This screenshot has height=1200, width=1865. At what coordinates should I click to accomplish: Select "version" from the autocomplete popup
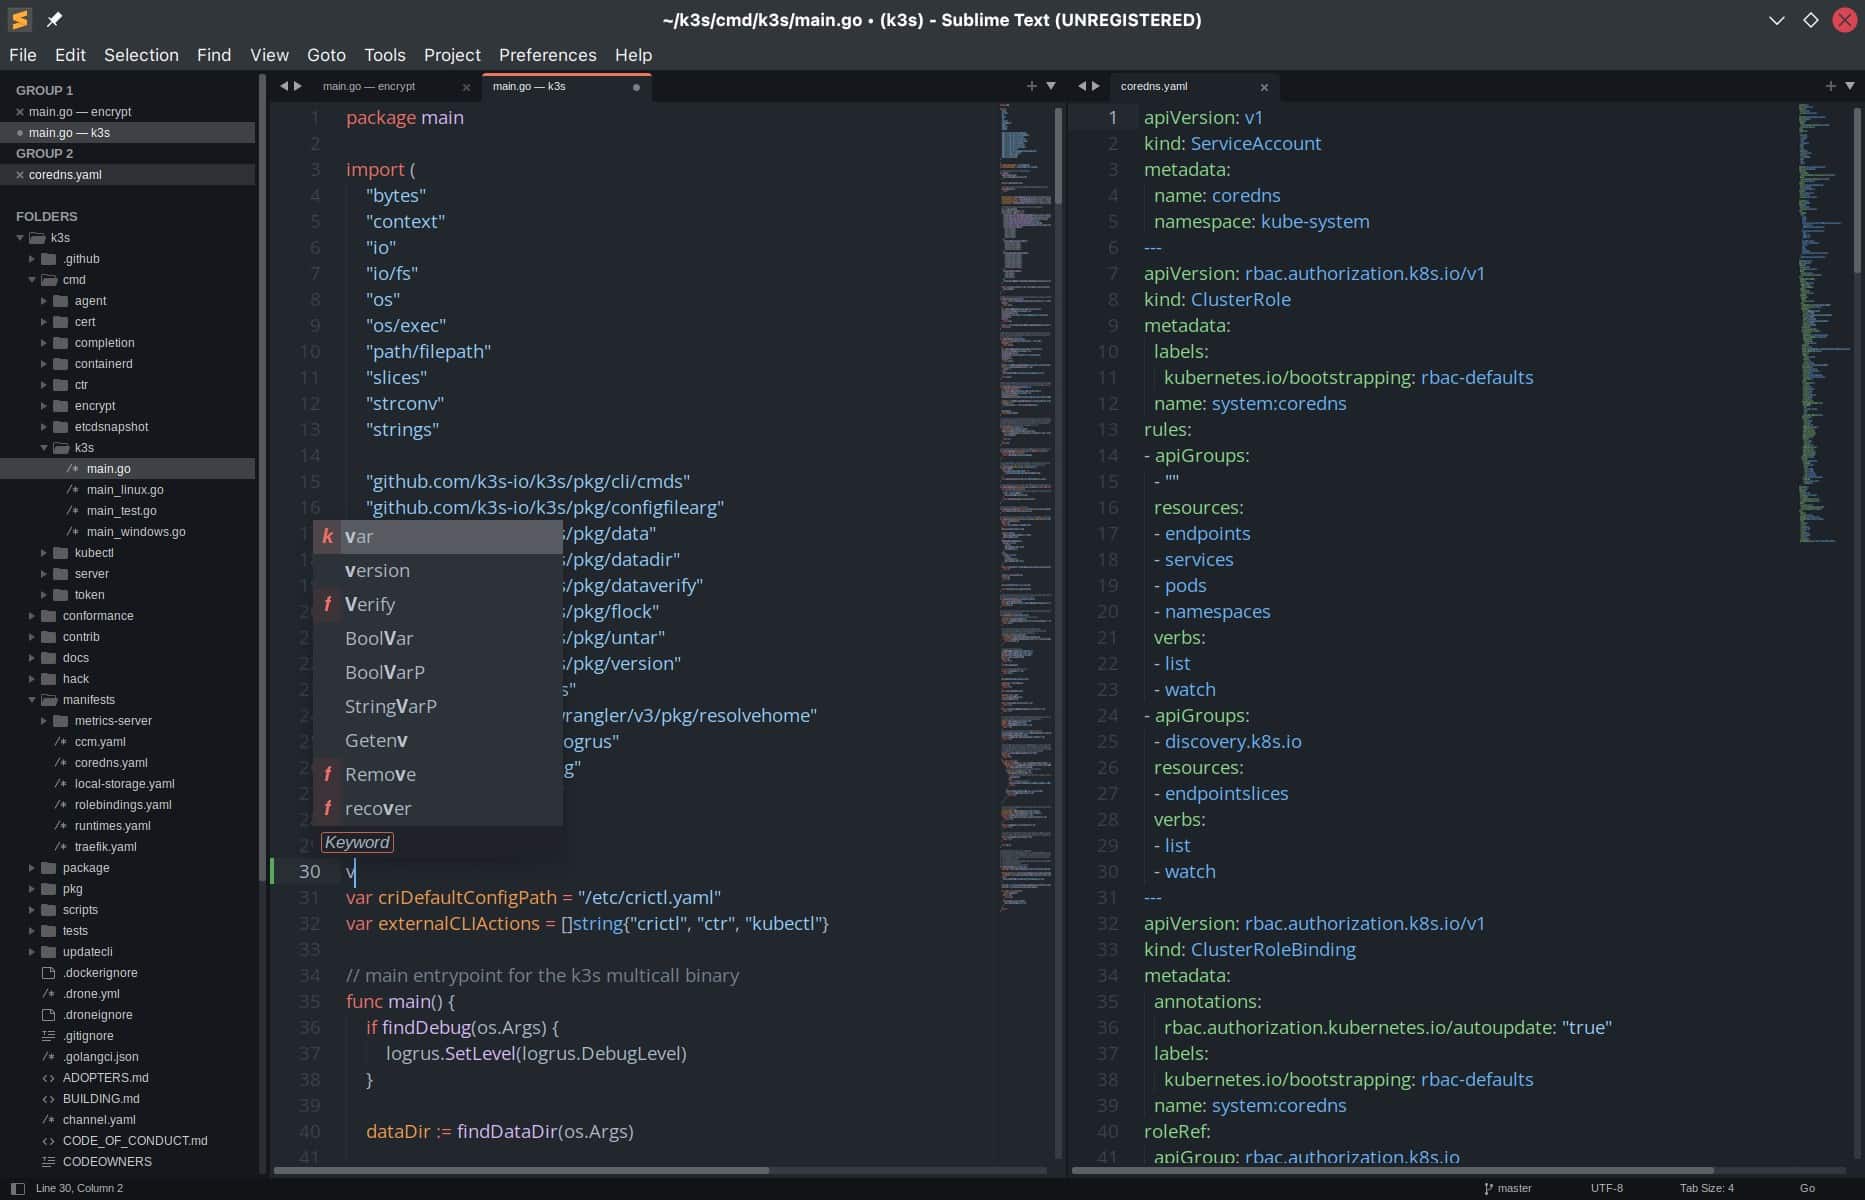point(378,570)
